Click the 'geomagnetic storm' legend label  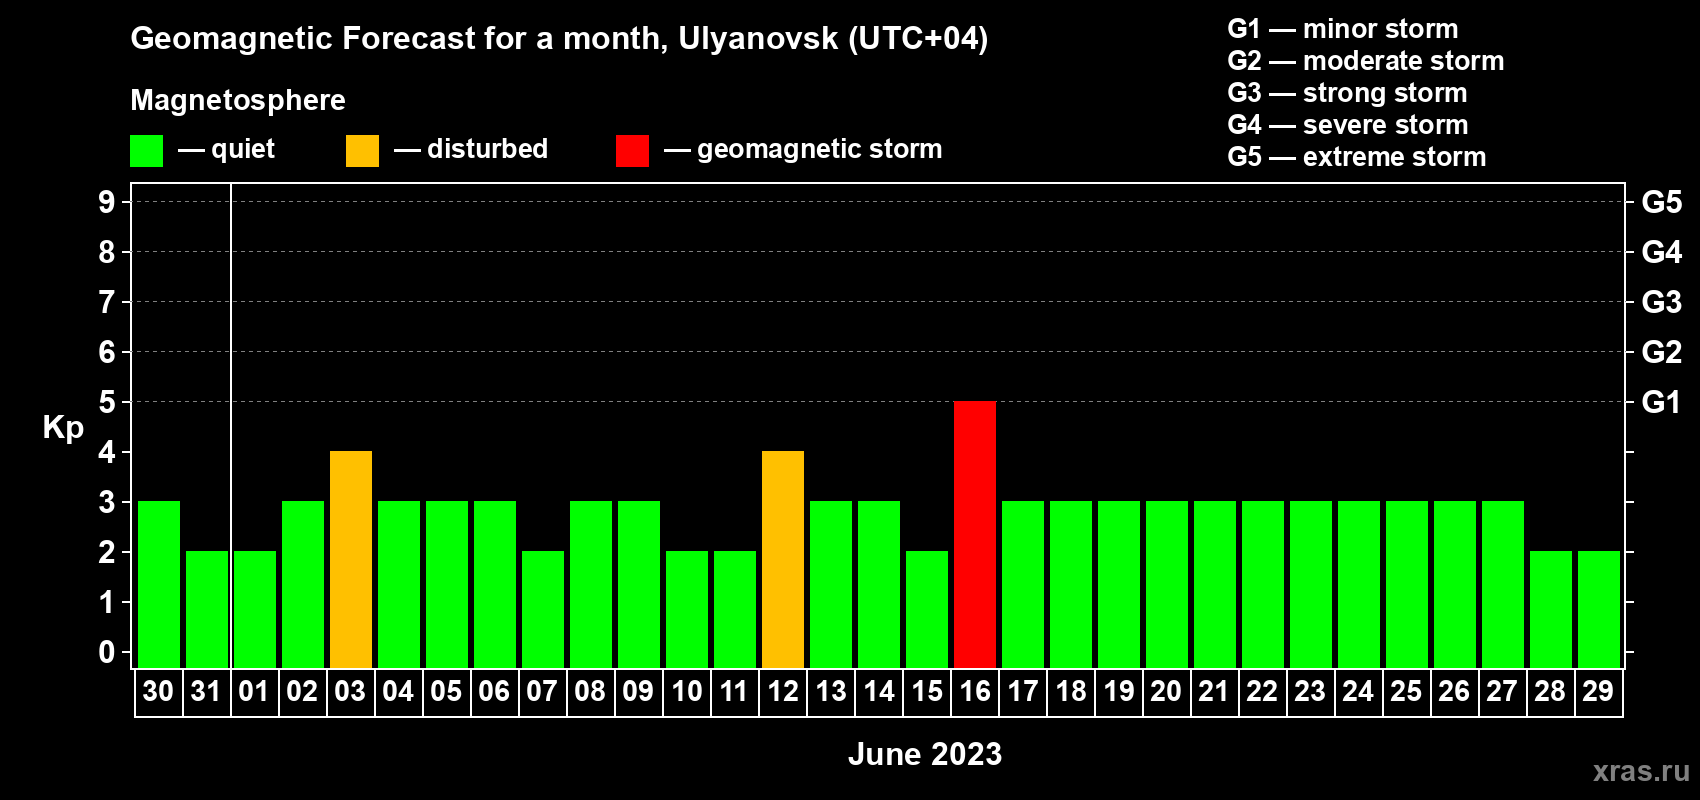[x=820, y=149]
